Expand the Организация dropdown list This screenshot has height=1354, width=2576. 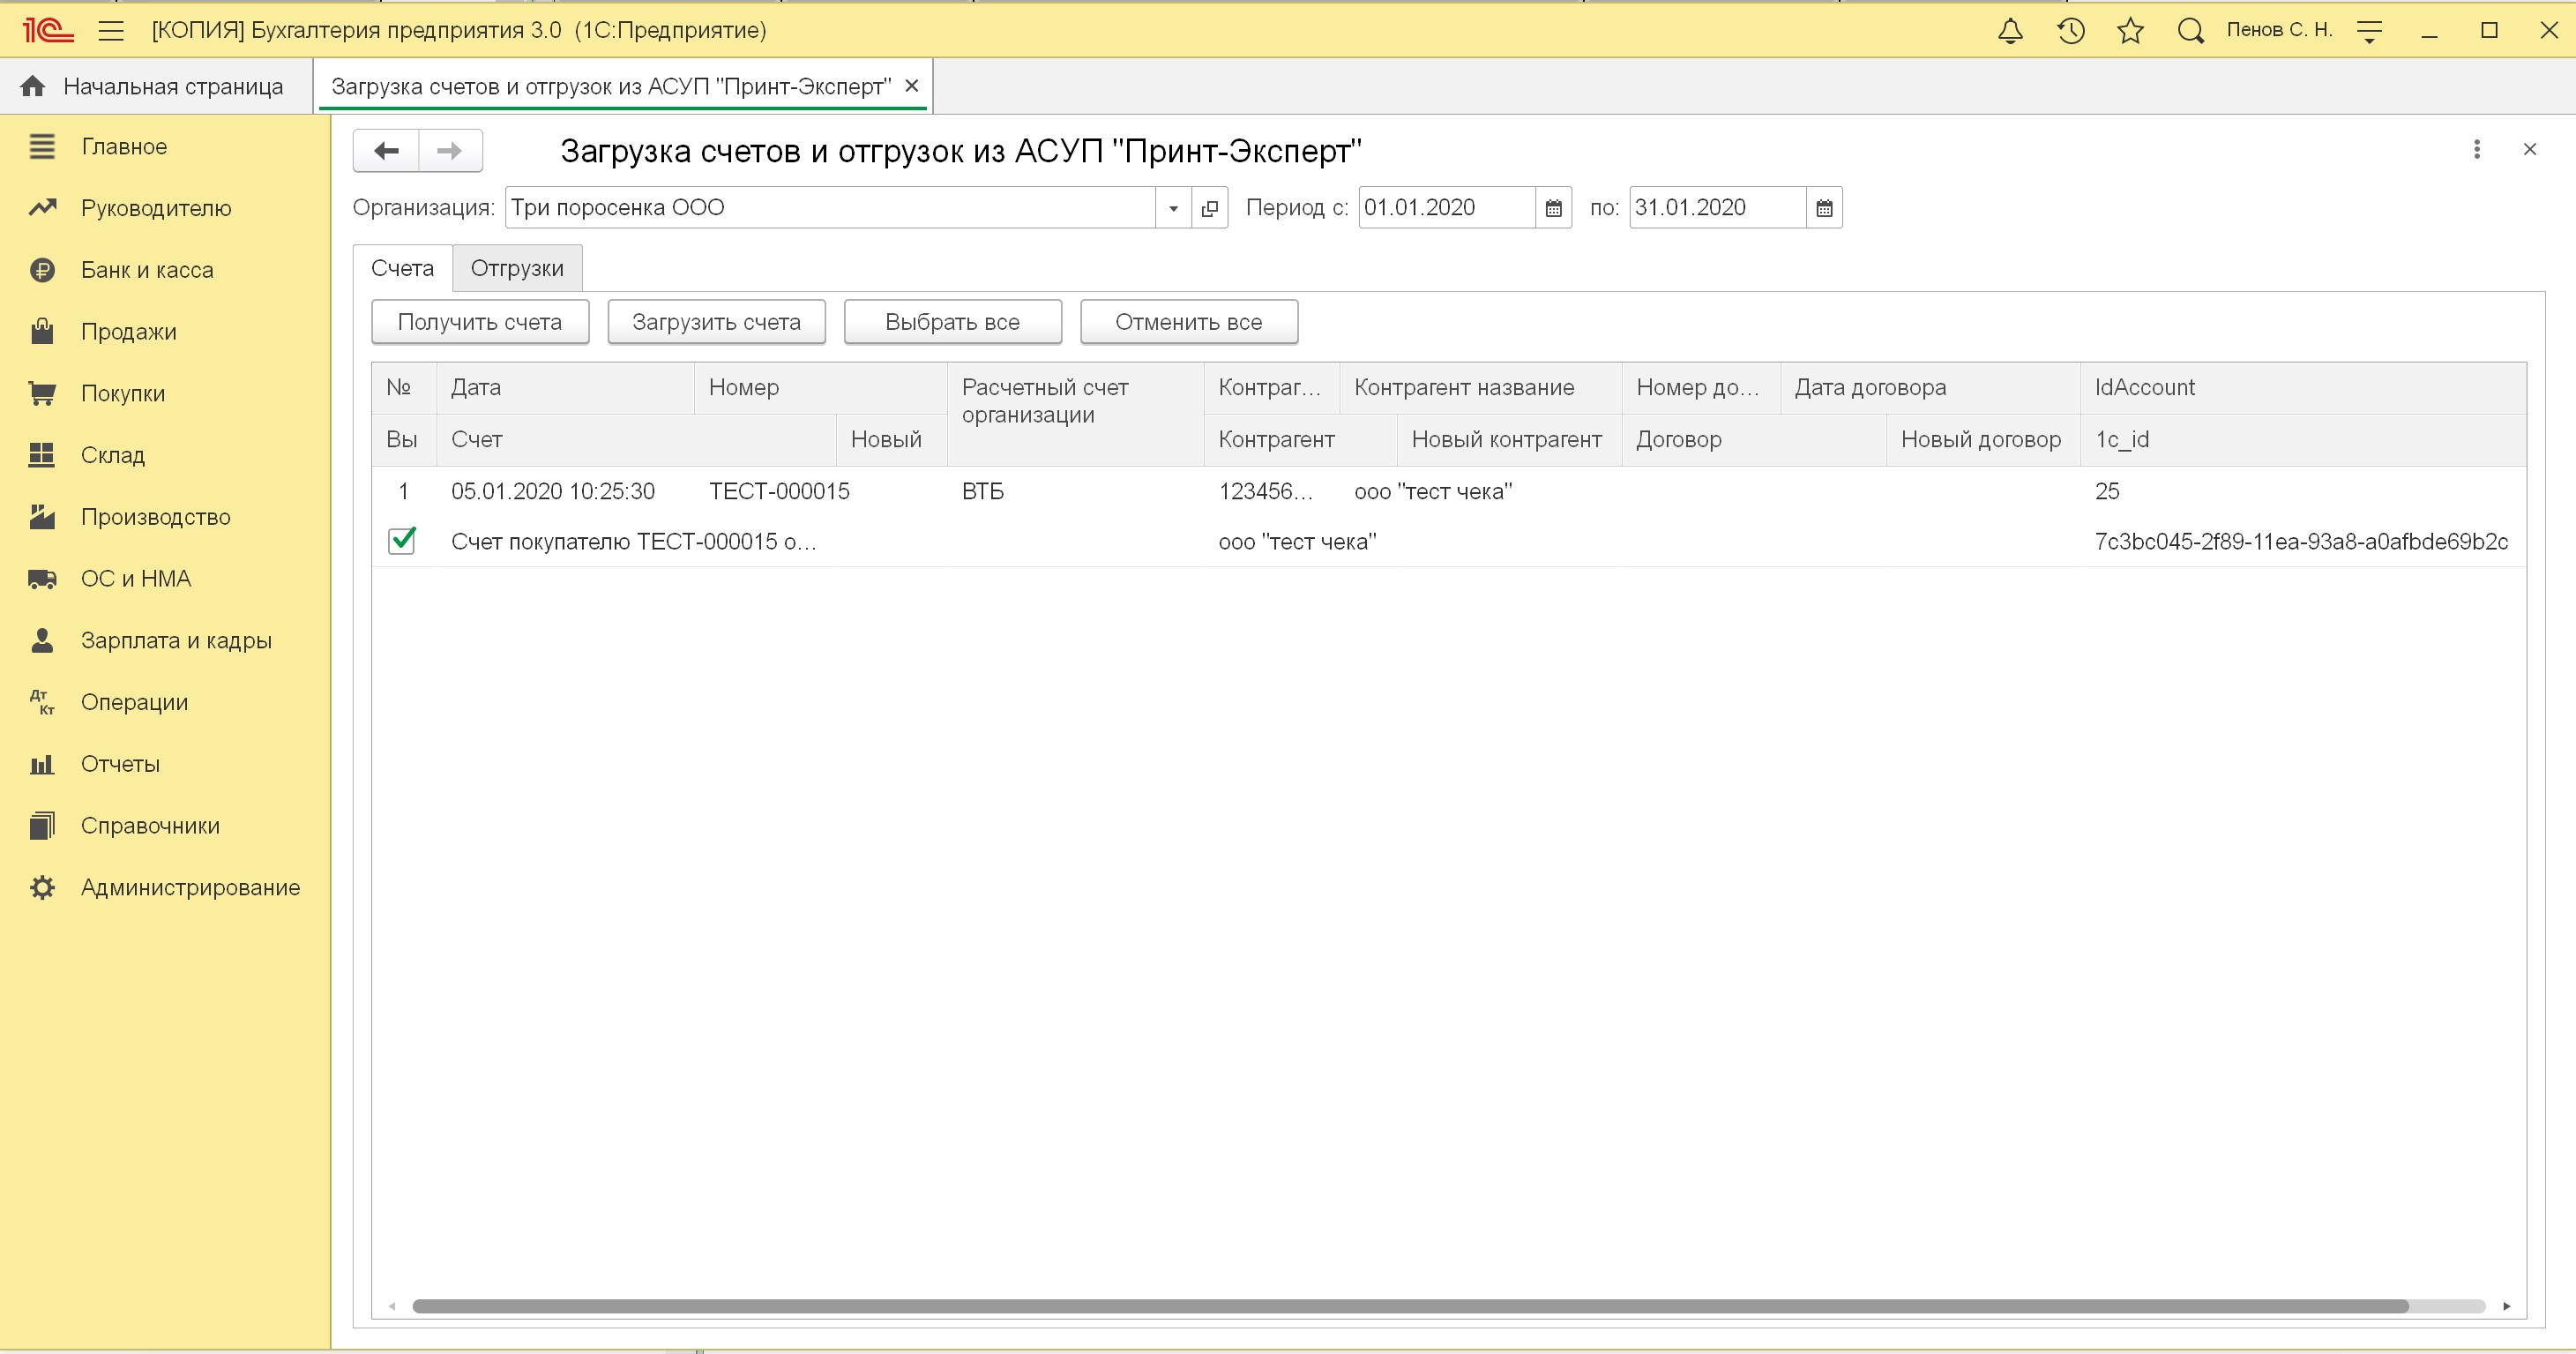pos(1173,208)
